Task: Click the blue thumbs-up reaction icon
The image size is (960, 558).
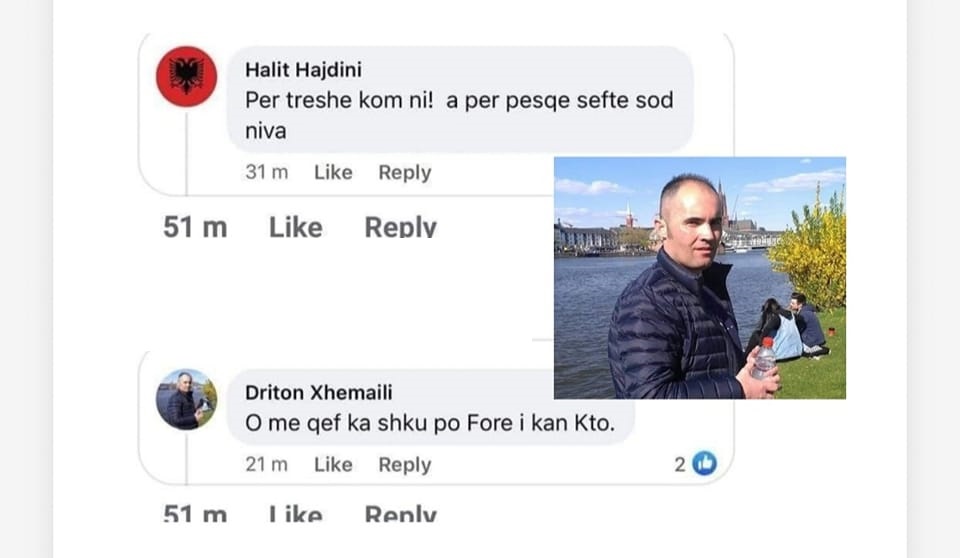Action: (705, 464)
